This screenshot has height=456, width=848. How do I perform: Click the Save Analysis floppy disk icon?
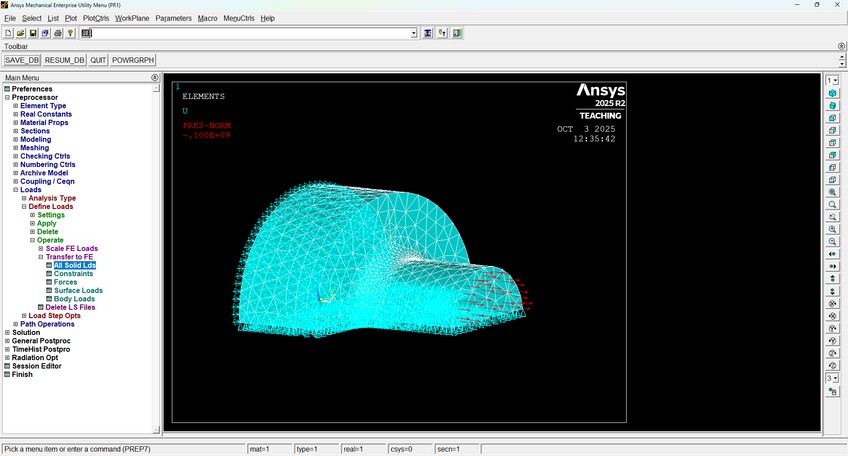pyautogui.click(x=33, y=33)
